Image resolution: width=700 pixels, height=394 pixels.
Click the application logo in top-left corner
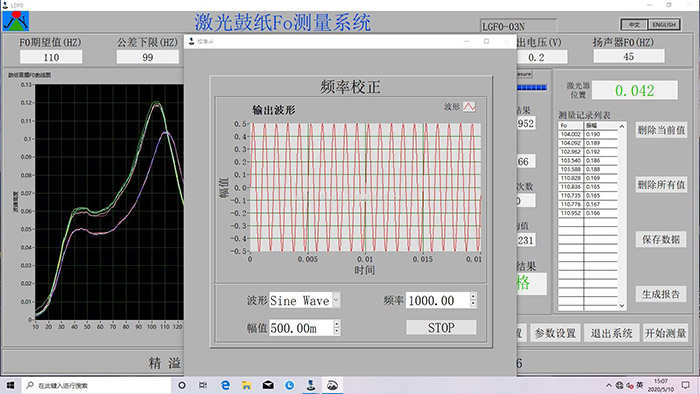coord(16,21)
